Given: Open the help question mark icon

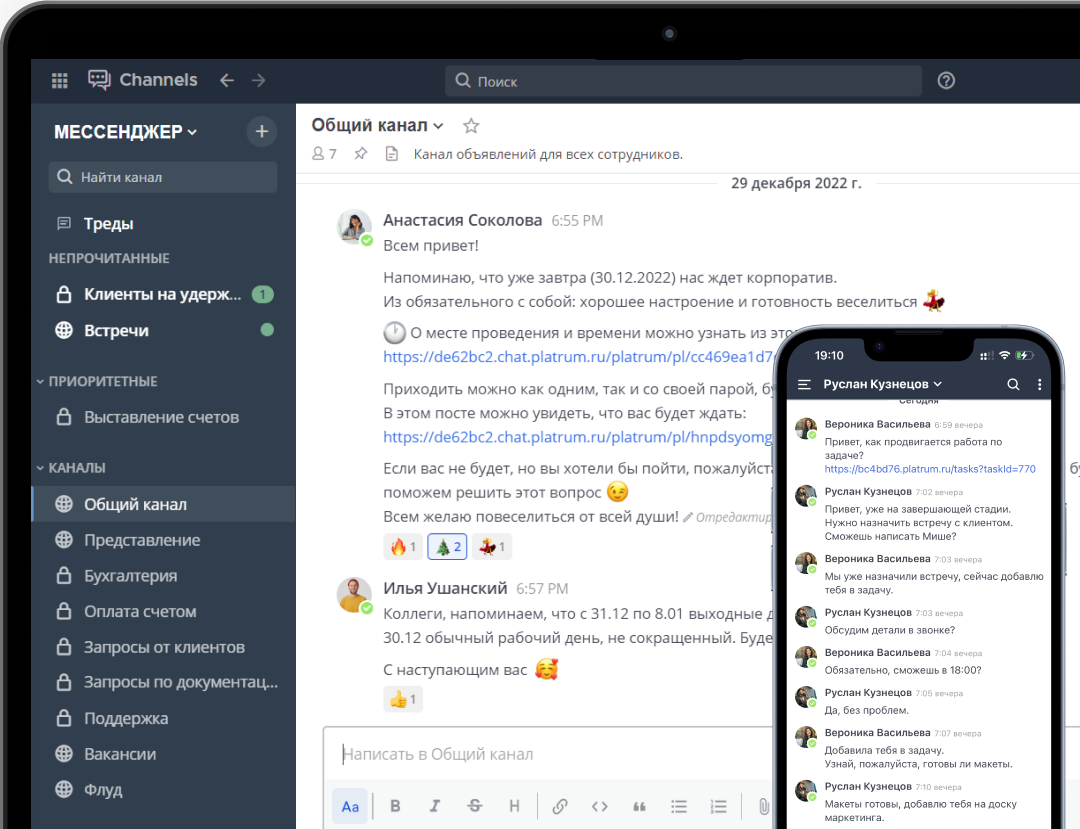Looking at the screenshot, I should pyautogui.click(x=946, y=81).
